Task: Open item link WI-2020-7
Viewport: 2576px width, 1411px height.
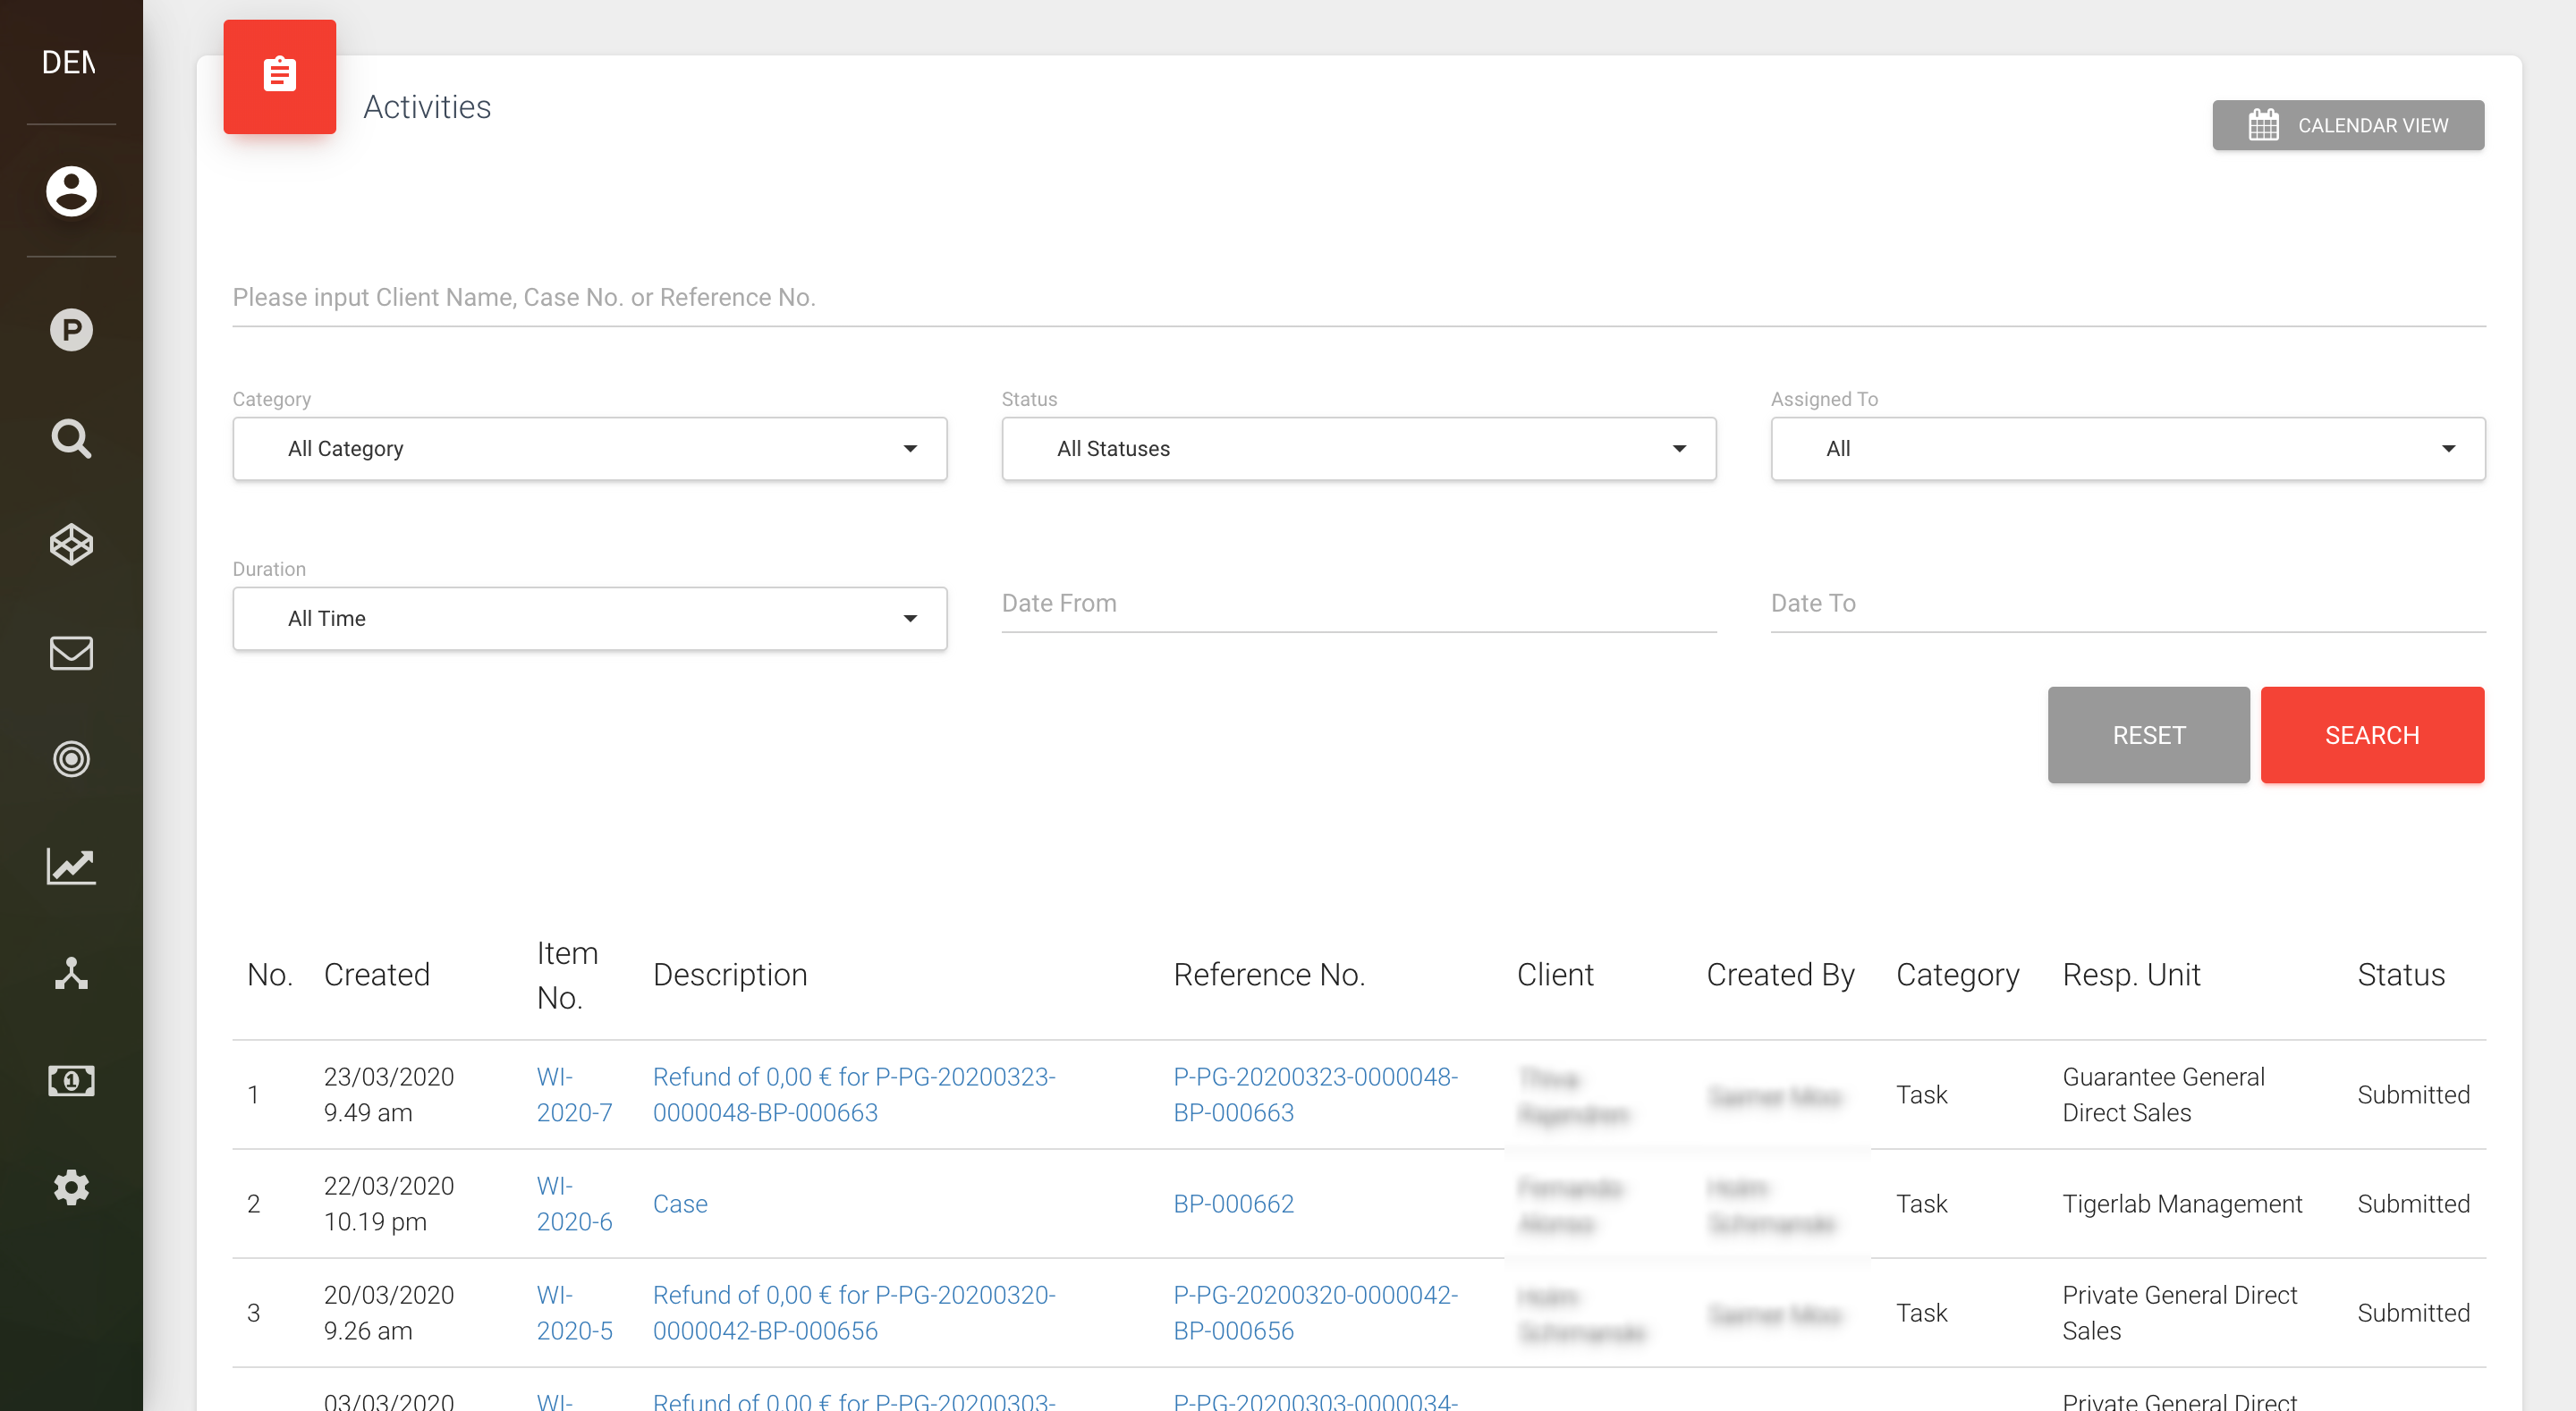Action: coord(574,1094)
